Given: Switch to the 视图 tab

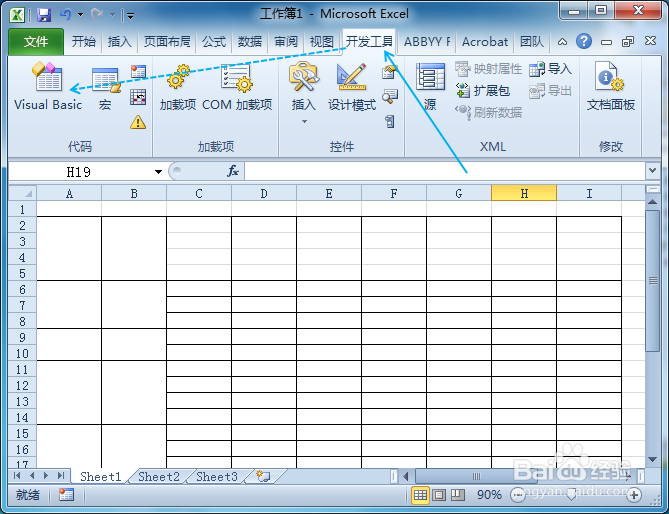Looking at the screenshot, I should click(x=321, y=41).
